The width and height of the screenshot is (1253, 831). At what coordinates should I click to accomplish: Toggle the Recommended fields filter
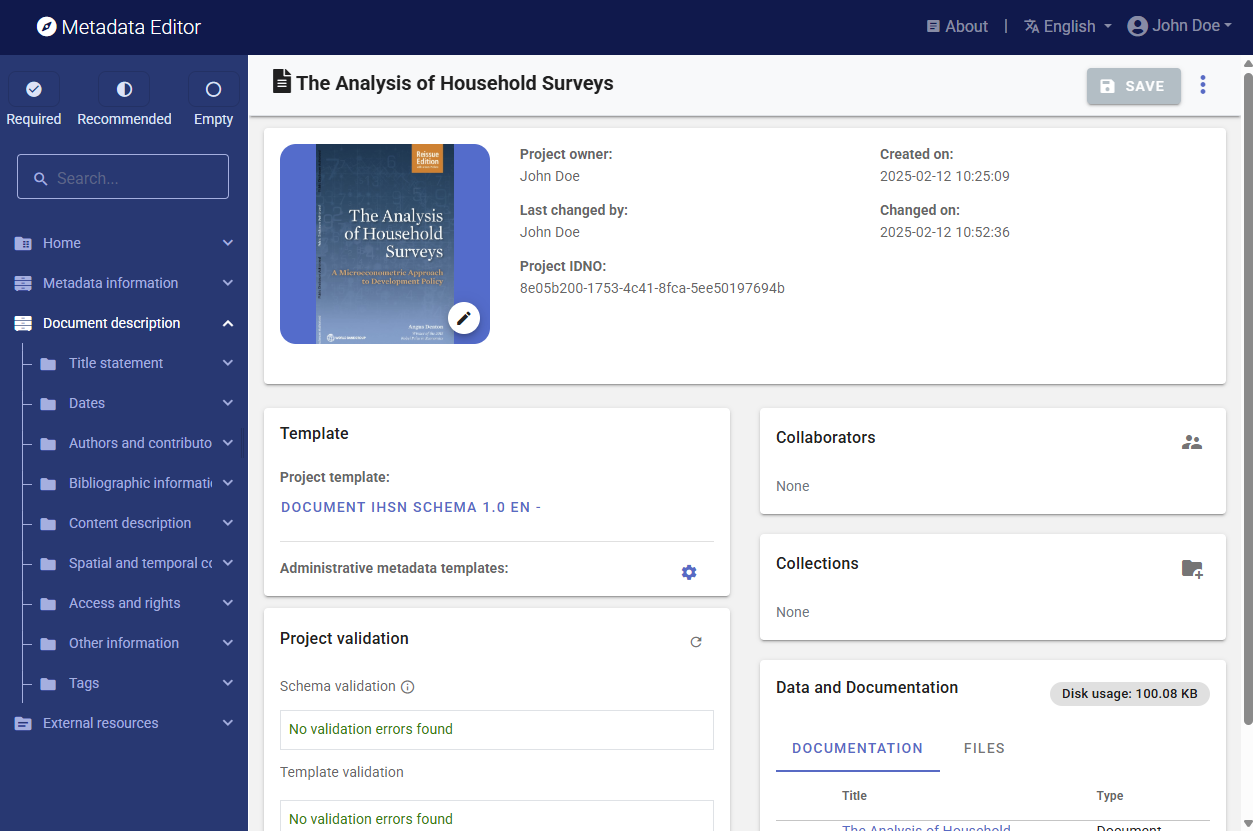[x=124, y=90]
